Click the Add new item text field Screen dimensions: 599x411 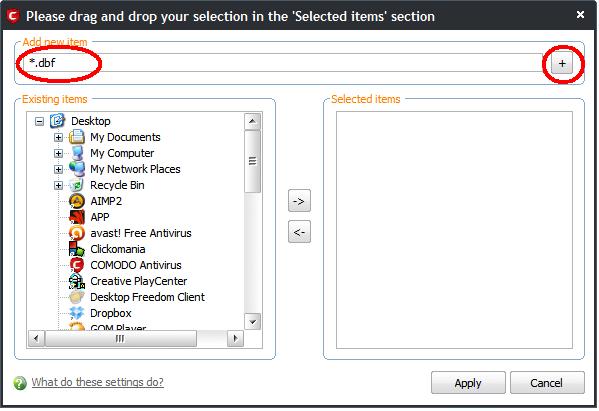283,63
